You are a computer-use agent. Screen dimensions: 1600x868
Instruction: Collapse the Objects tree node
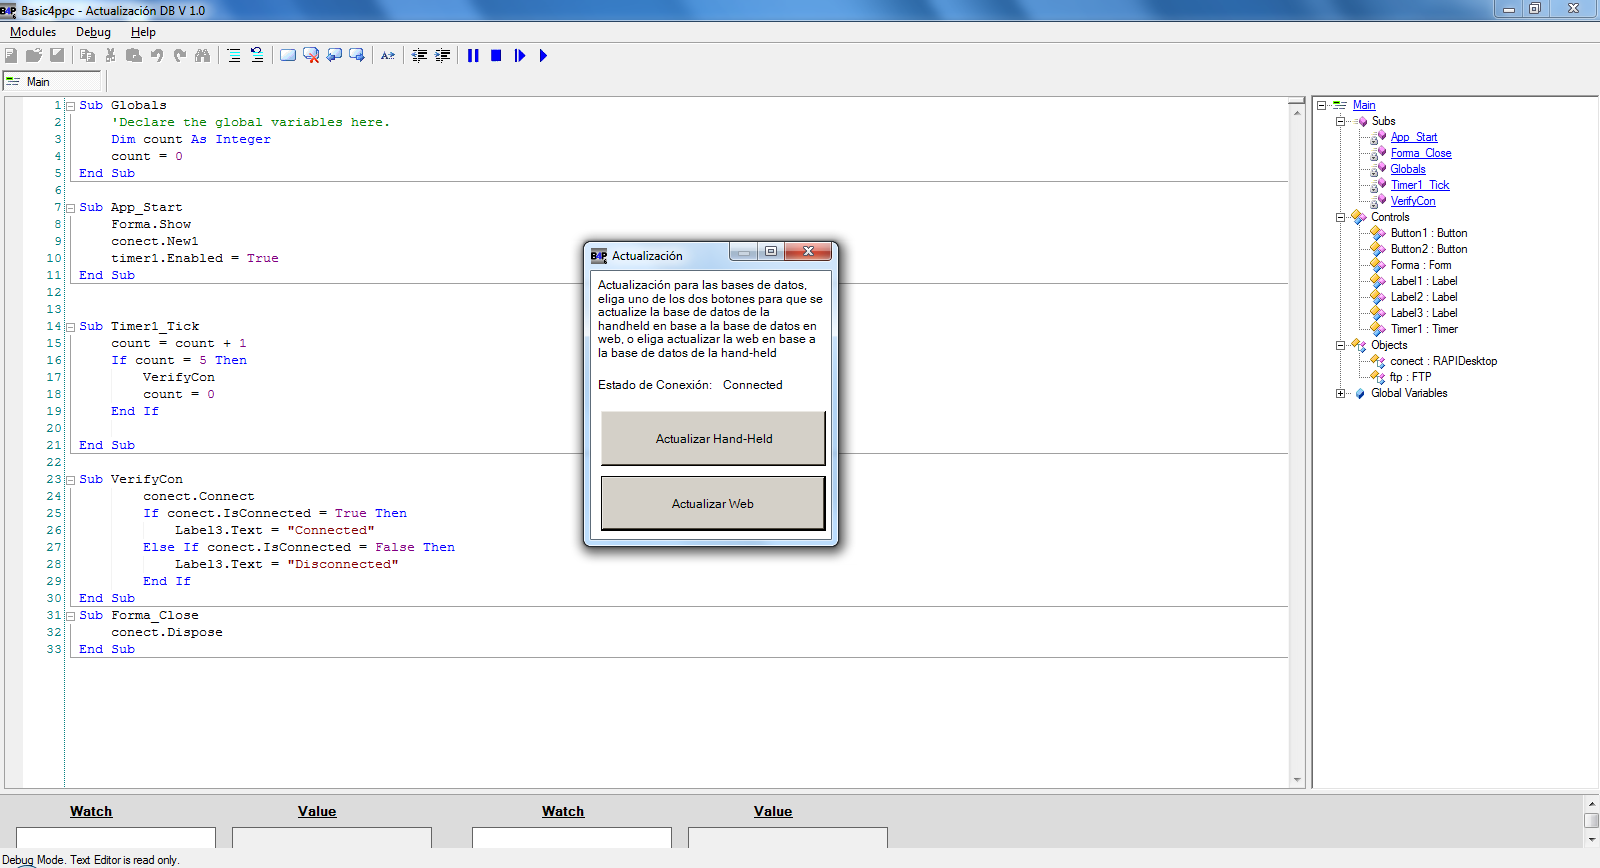(x=1341, y=345)
